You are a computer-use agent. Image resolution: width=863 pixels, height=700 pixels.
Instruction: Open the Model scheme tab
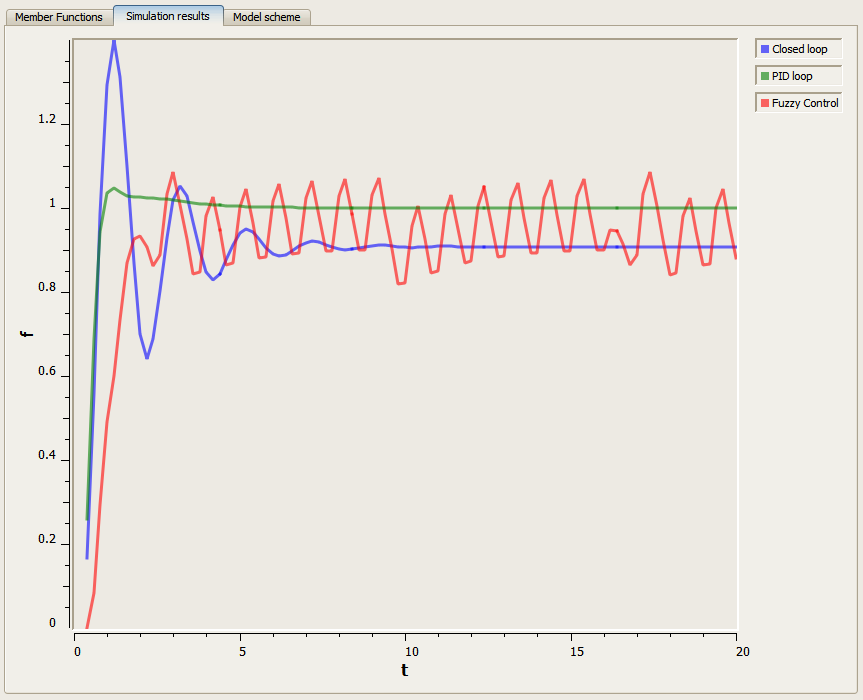tap(266, 16)
